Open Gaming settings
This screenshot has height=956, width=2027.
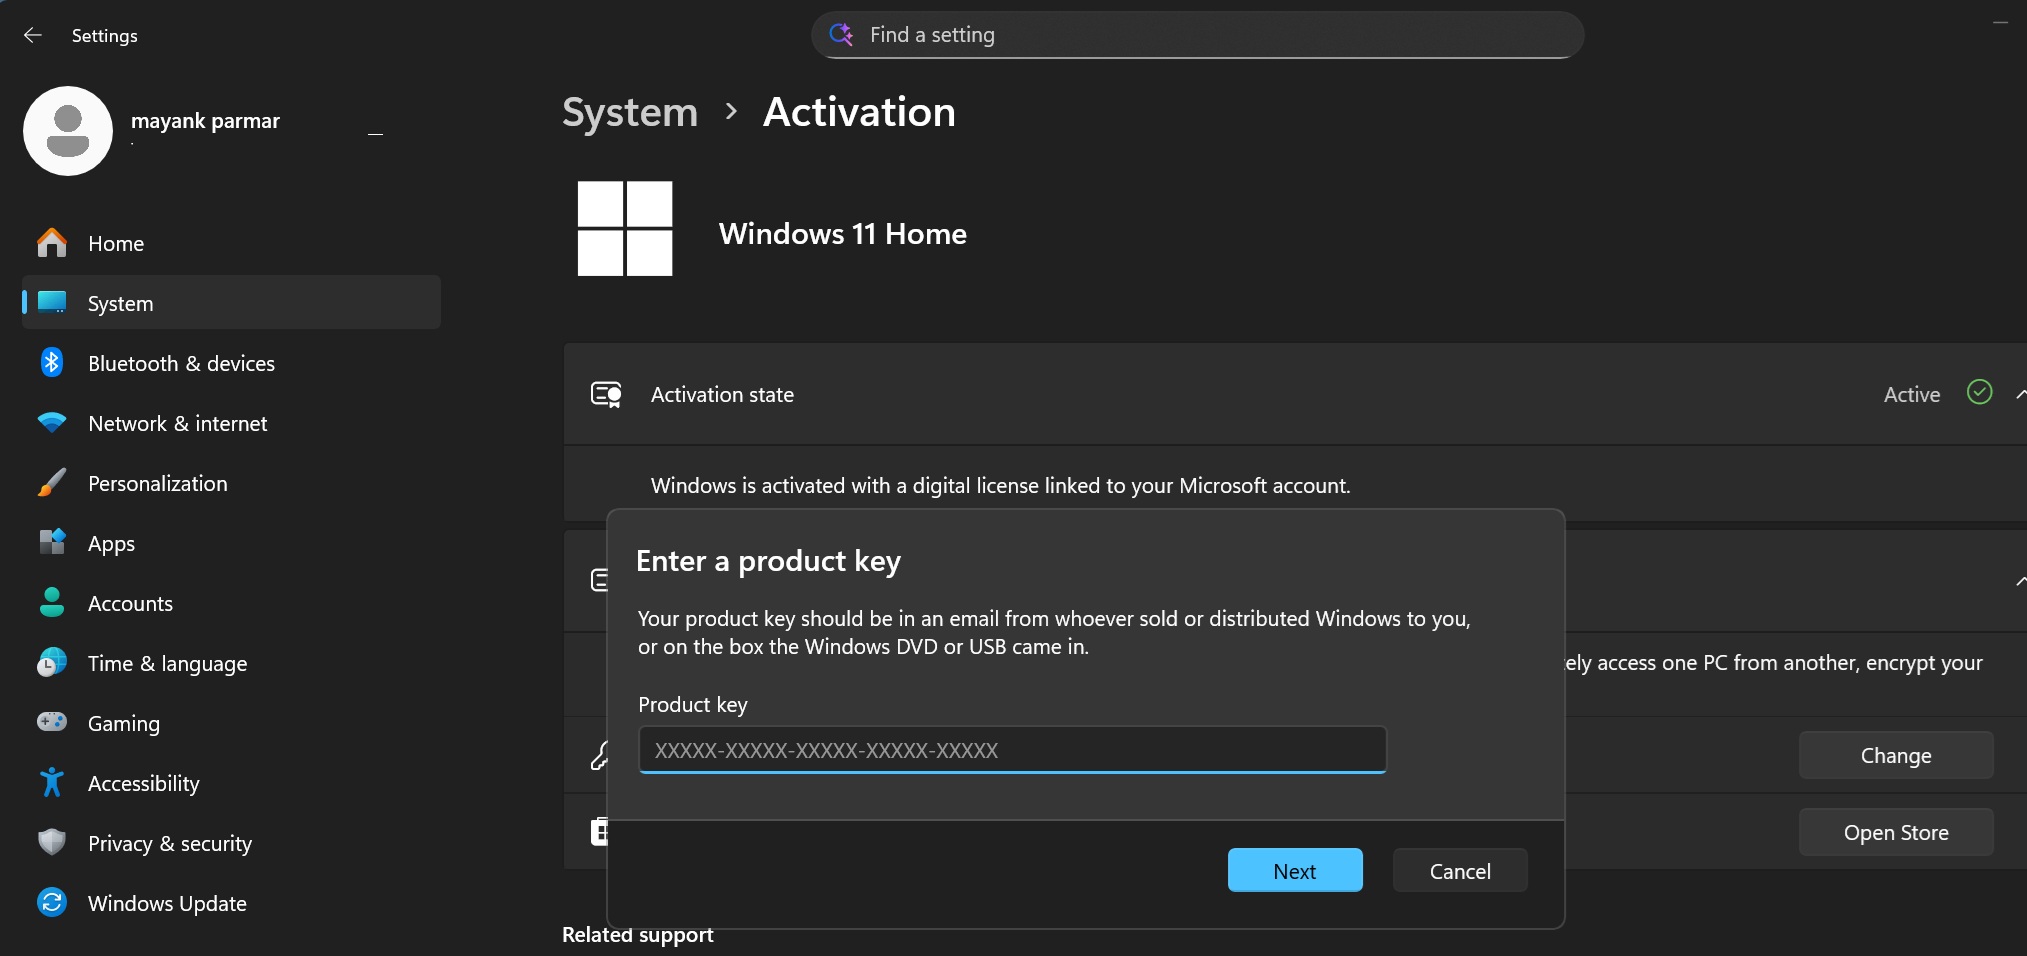[x=231, y=723]
